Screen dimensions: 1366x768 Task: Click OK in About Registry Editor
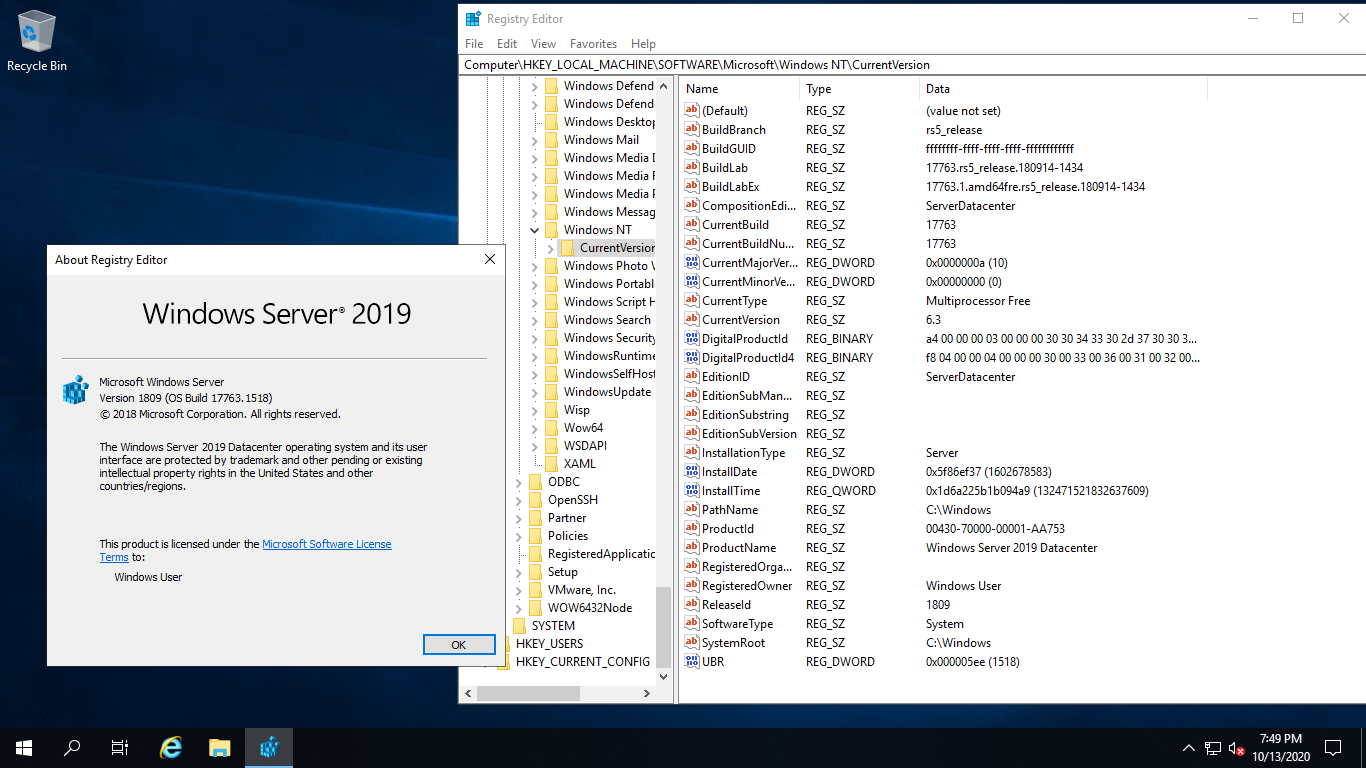pos(459,645)
